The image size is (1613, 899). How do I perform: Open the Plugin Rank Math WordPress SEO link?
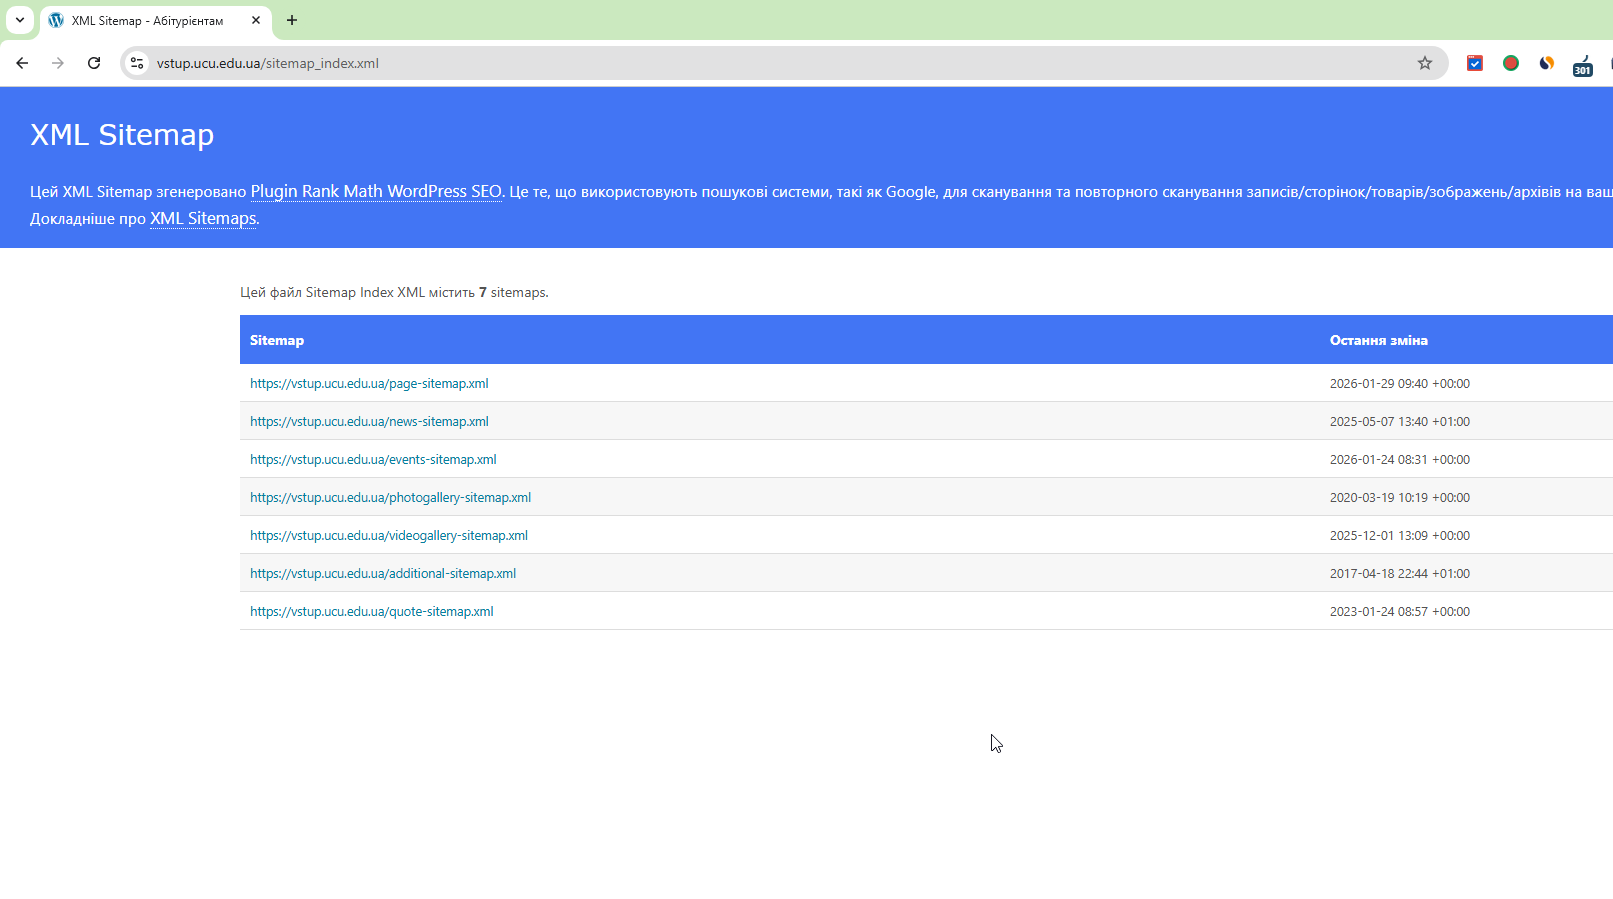pos(376,191)
